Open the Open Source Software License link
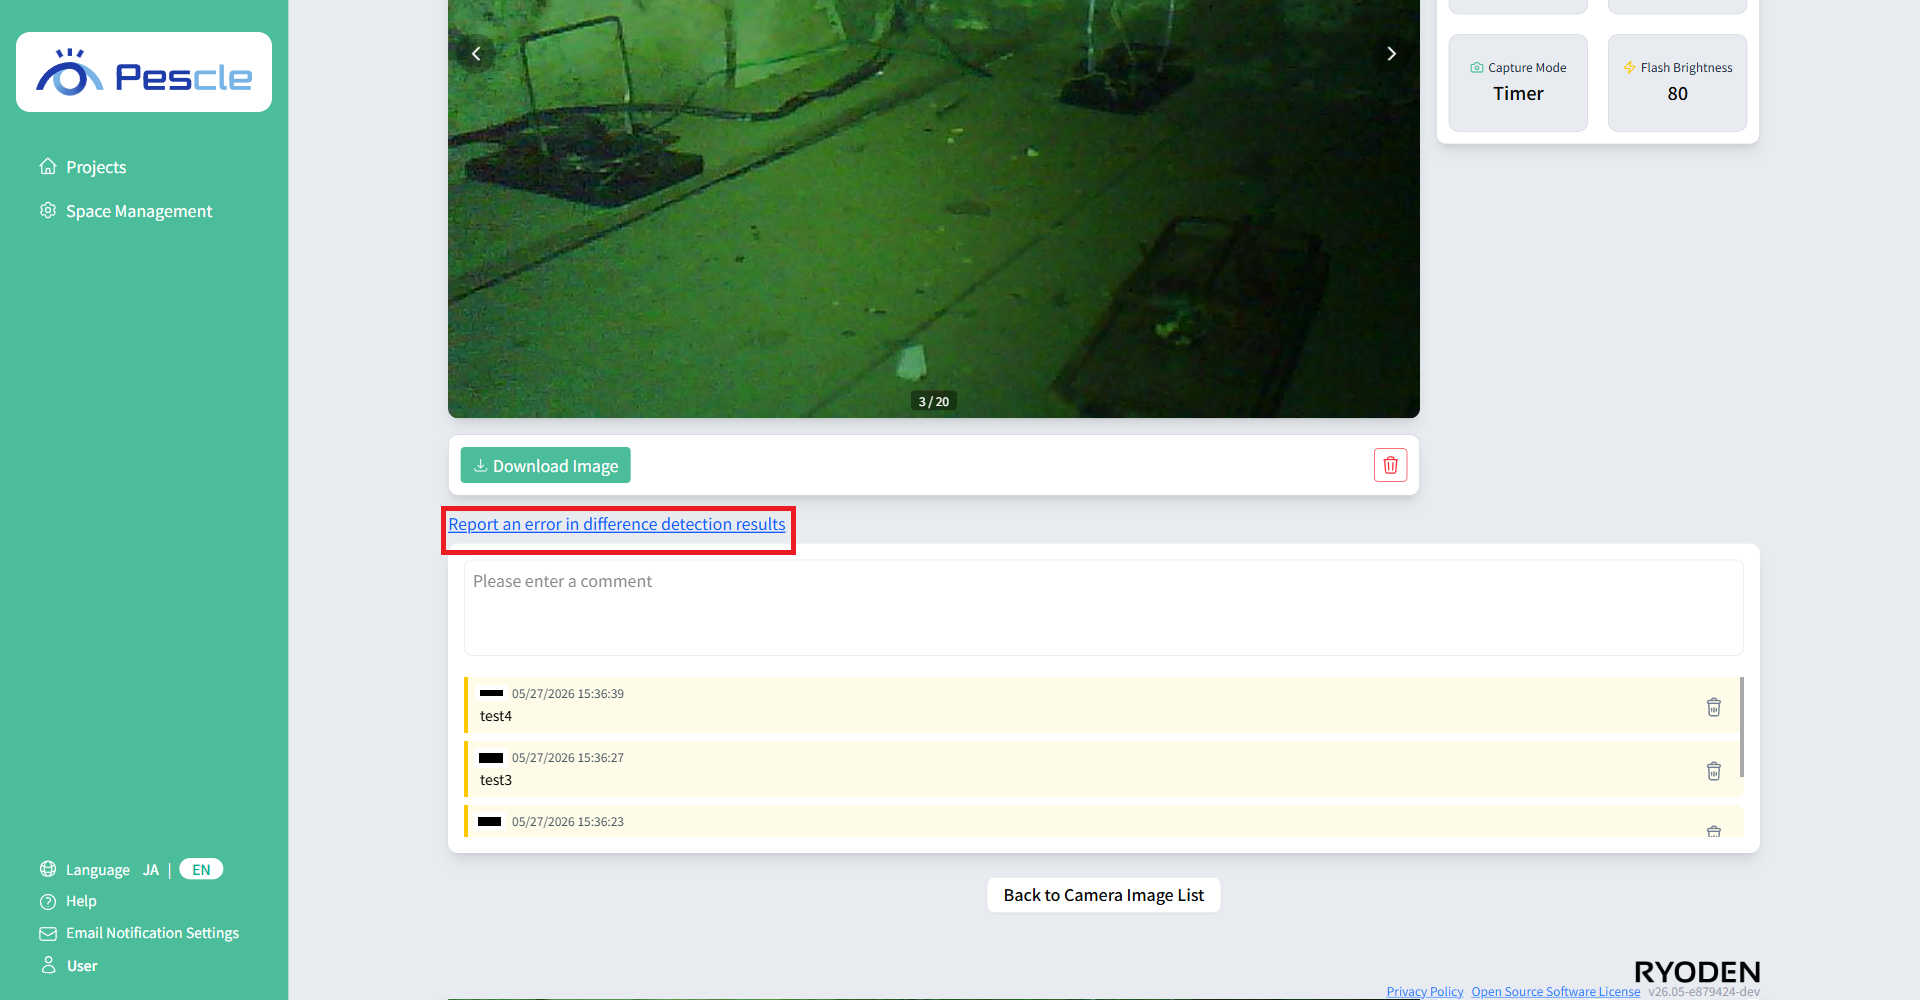 [x=1556, y=992]
